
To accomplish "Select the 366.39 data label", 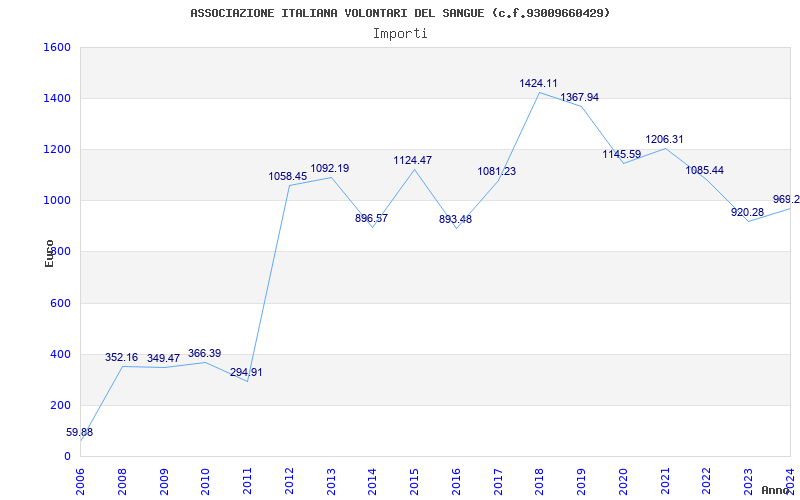I will tap(205, 353).
